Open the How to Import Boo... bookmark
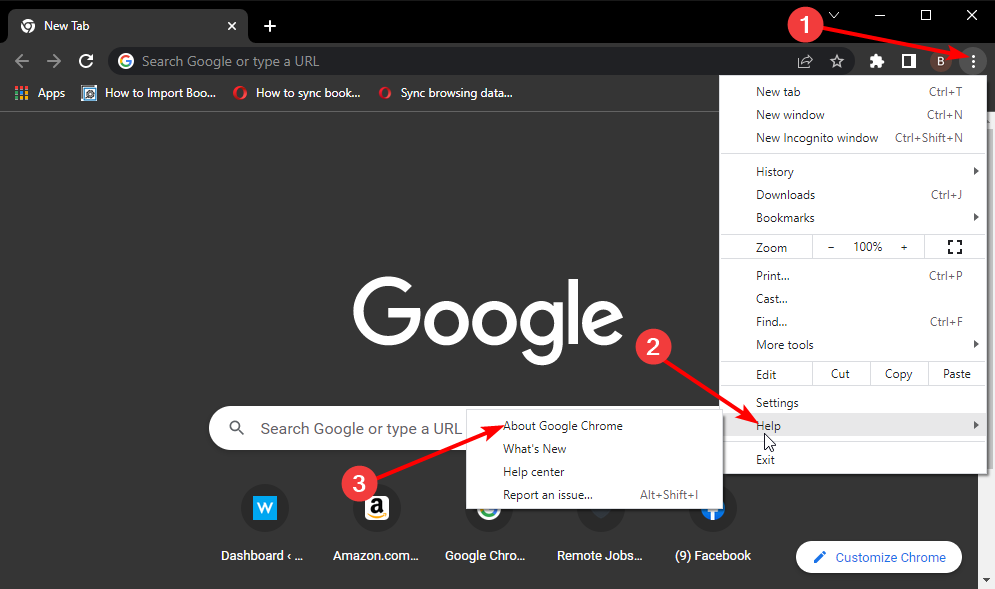995x589 pixels. pos(149,93)
